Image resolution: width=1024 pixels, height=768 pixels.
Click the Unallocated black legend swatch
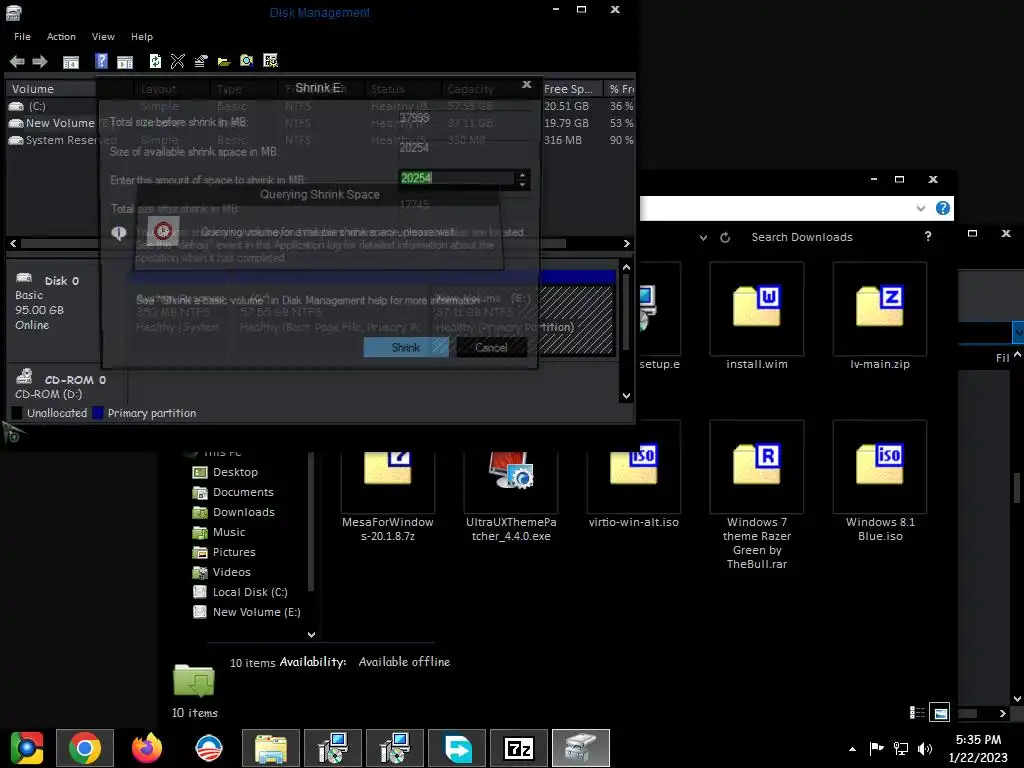[x=17, y=413]
